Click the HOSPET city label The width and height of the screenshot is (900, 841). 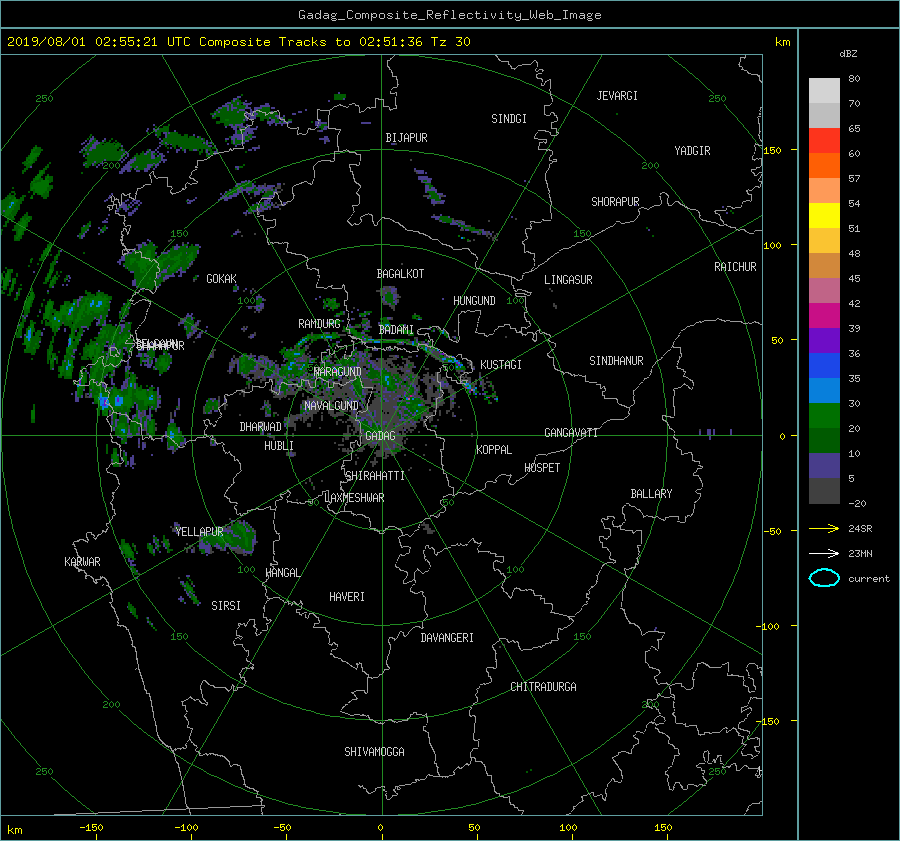coord(542,468)
